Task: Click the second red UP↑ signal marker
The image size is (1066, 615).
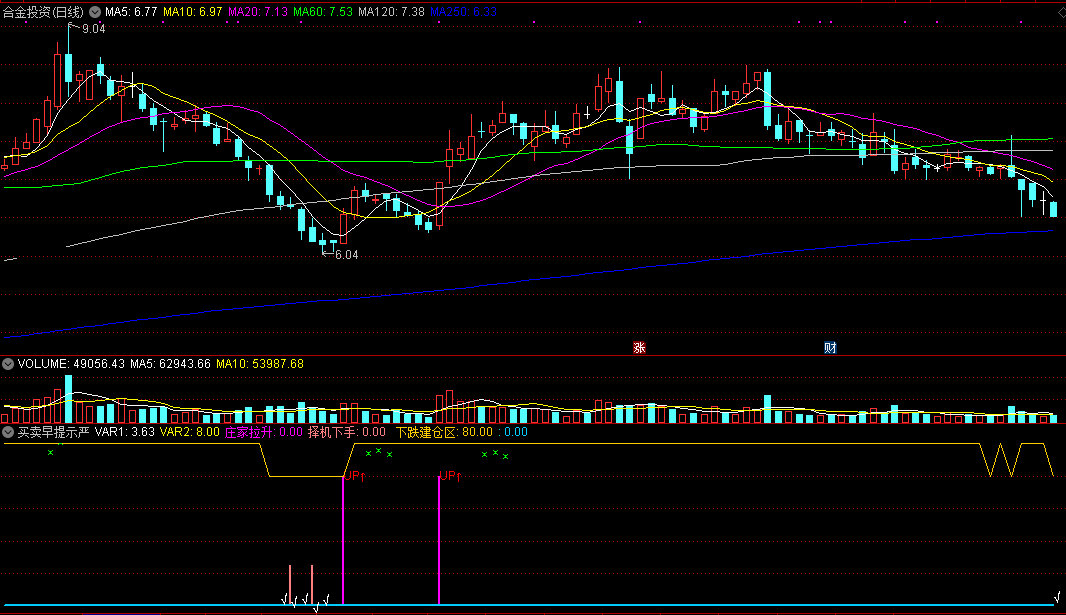Action: (x=450, y=476)
